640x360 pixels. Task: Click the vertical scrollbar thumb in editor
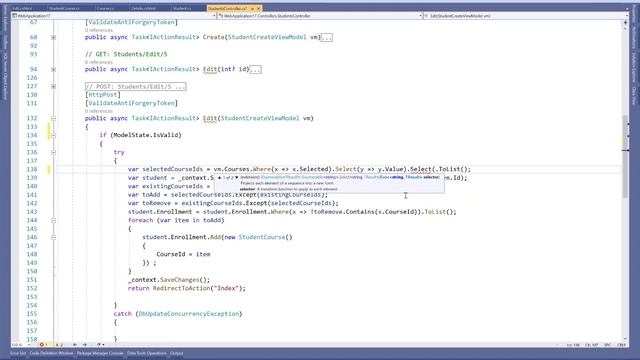click(625, 157)
